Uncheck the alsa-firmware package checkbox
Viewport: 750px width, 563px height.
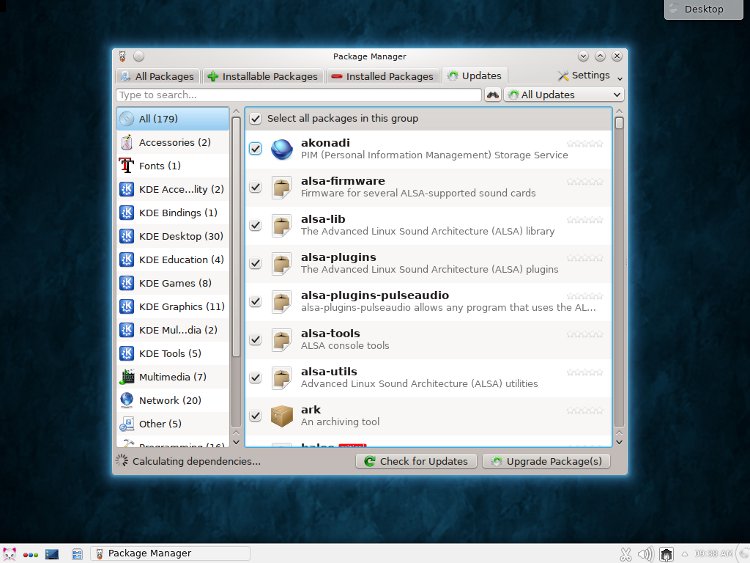click(255, 187)
